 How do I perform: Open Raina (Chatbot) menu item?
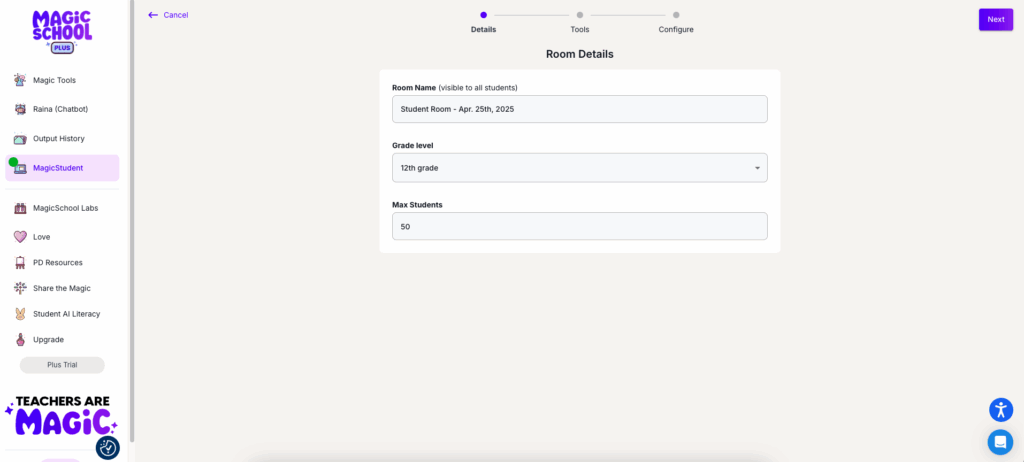point(62,109)
